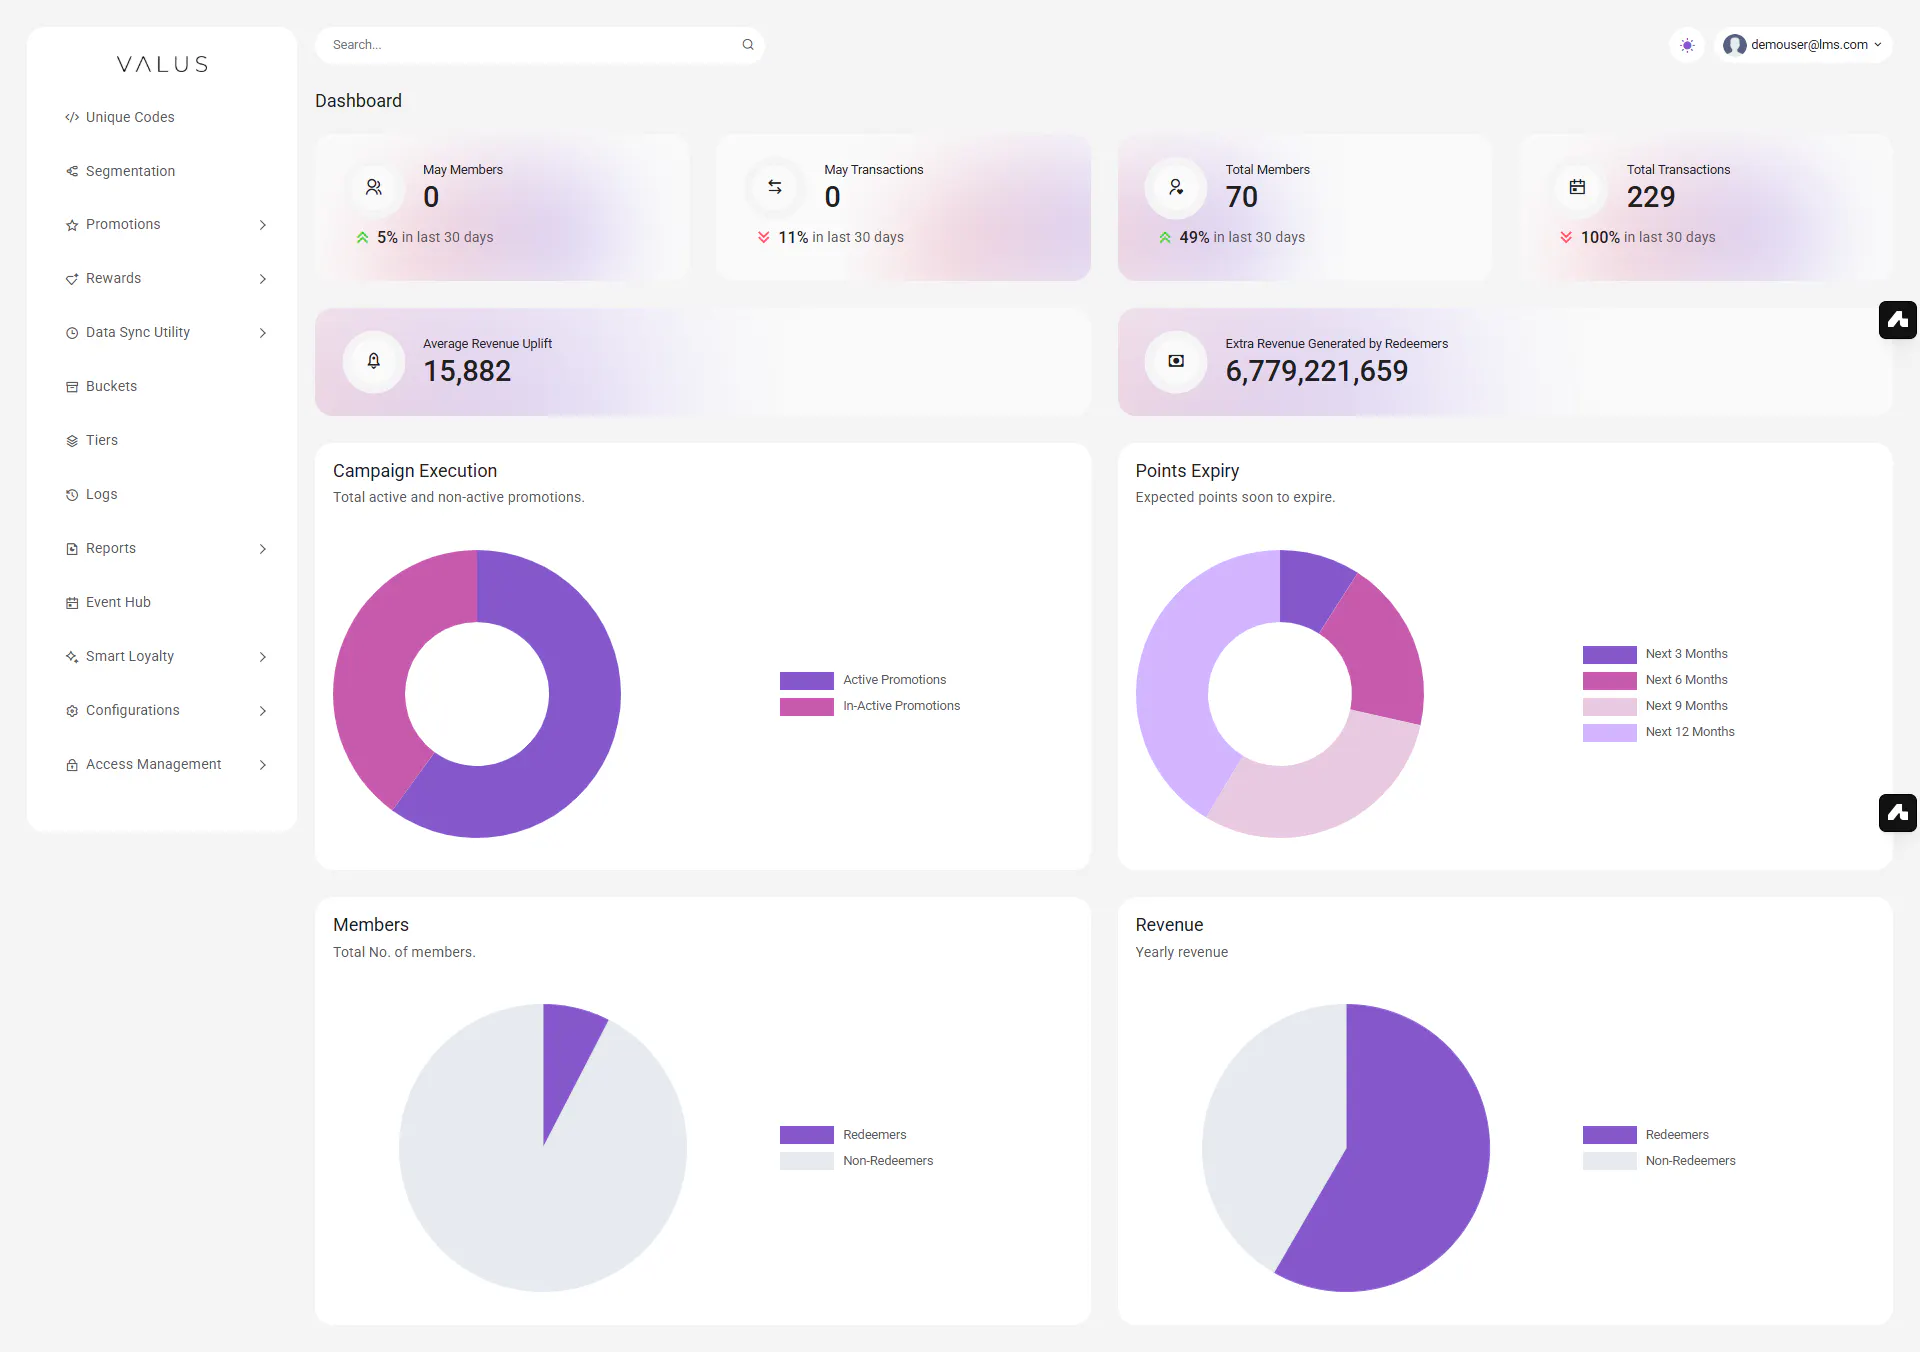Screen dimensions: 1920x1352
Task: Toggle Active Promotions legend series
Action: [x=863, y=680]
